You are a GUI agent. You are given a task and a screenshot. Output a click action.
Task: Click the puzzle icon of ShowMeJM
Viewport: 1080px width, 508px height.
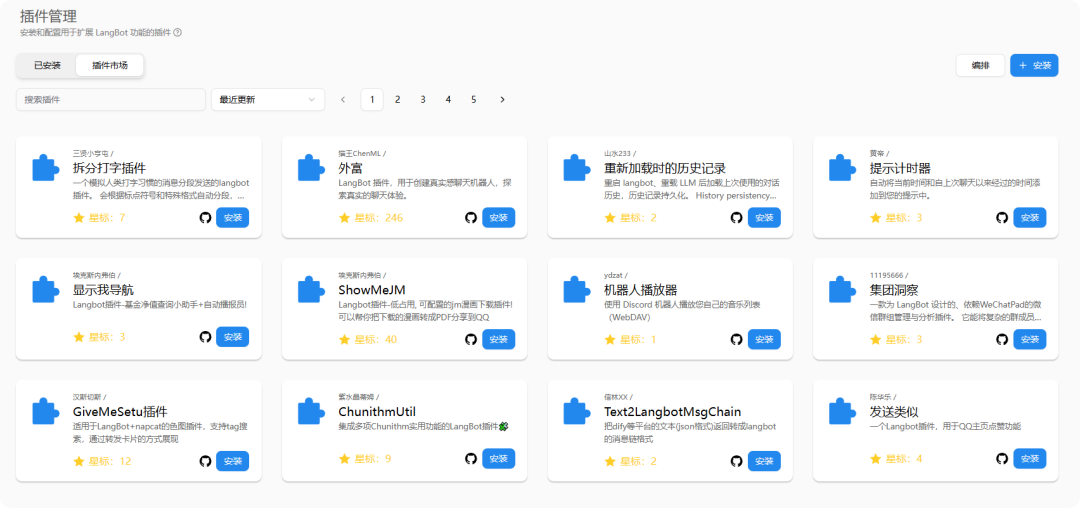pyautogui.click(x=311, y=290)
